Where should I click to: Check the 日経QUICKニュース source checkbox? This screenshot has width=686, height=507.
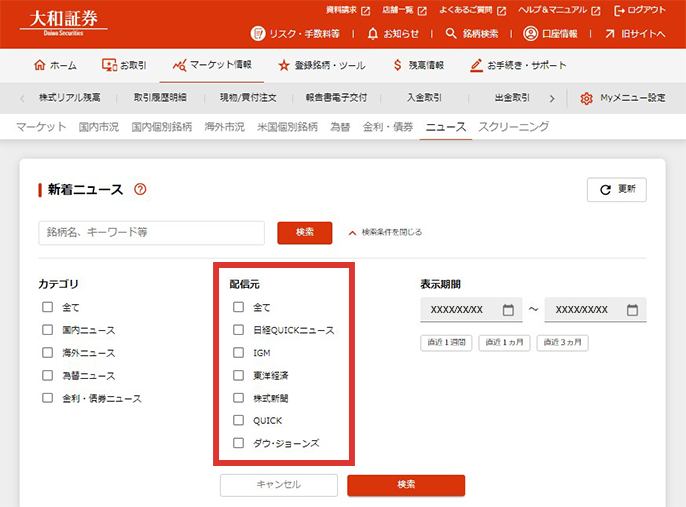[239, 330]
